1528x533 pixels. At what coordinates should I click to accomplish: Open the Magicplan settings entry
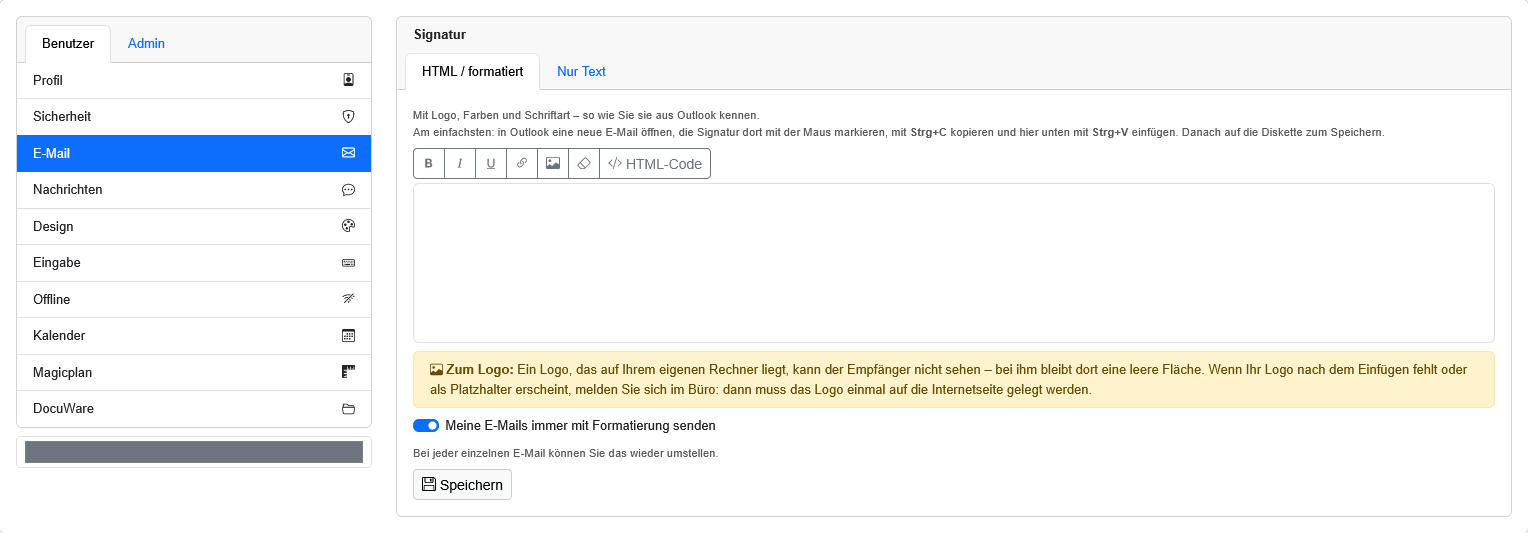(194, 372)
